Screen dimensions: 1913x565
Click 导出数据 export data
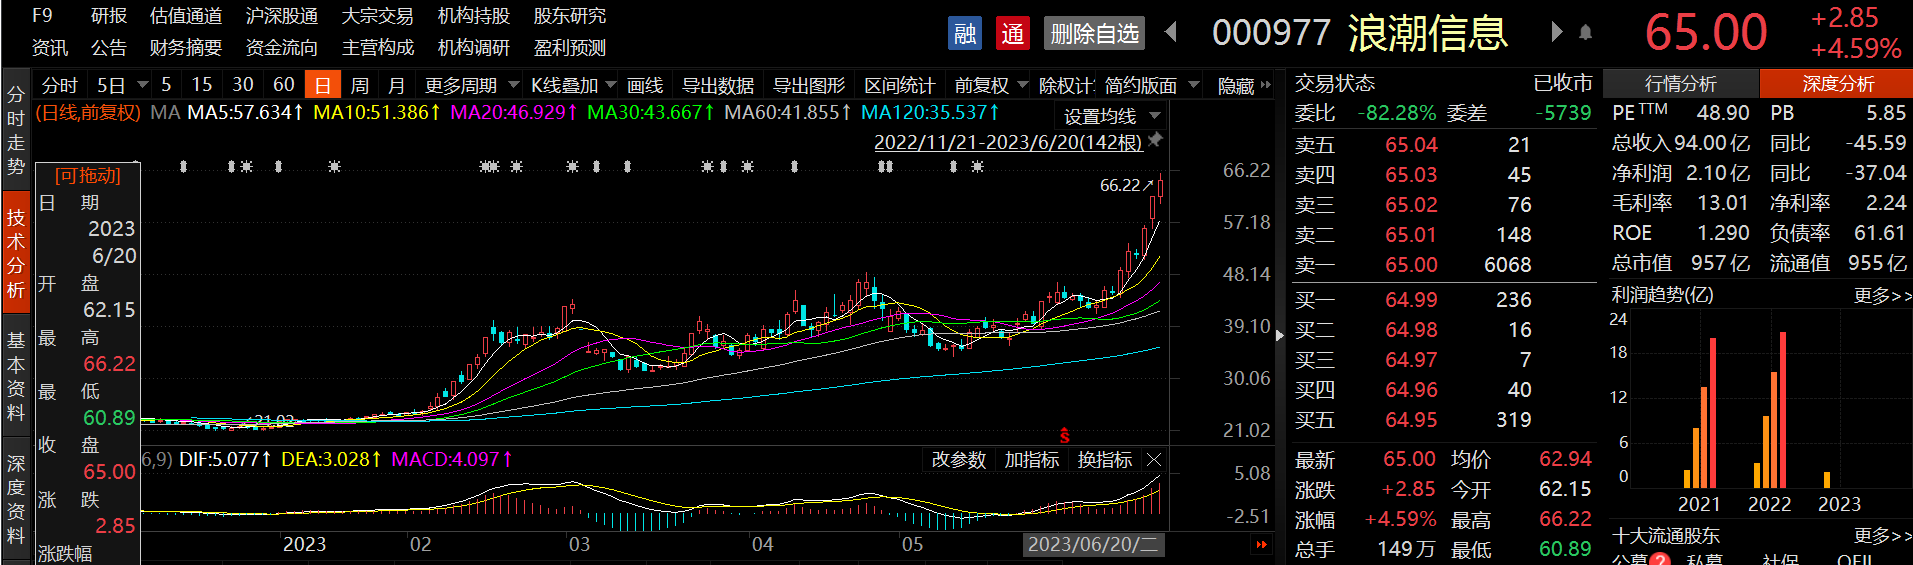click(717, 85)
